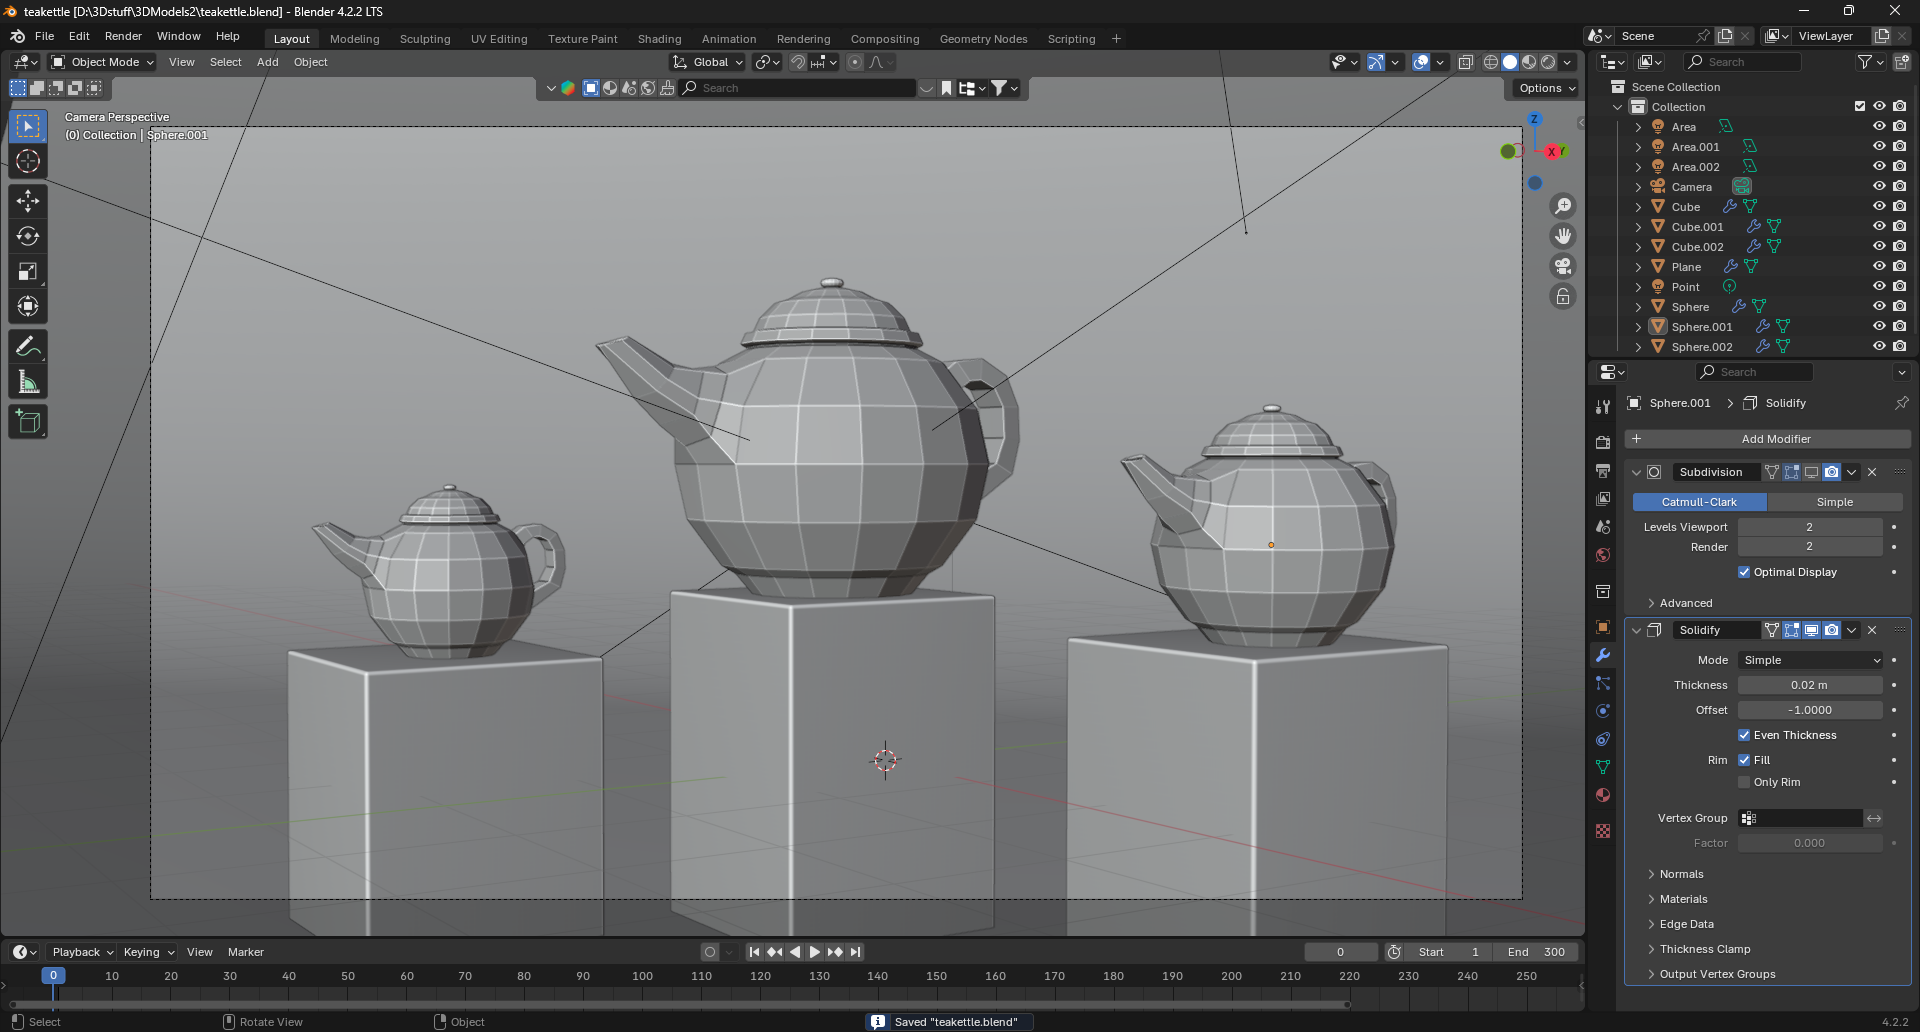The width and height of the screenshot is (1920, 1032).
Task: Toggle Even Thickness checkbox
Action: click(1744, 735)
